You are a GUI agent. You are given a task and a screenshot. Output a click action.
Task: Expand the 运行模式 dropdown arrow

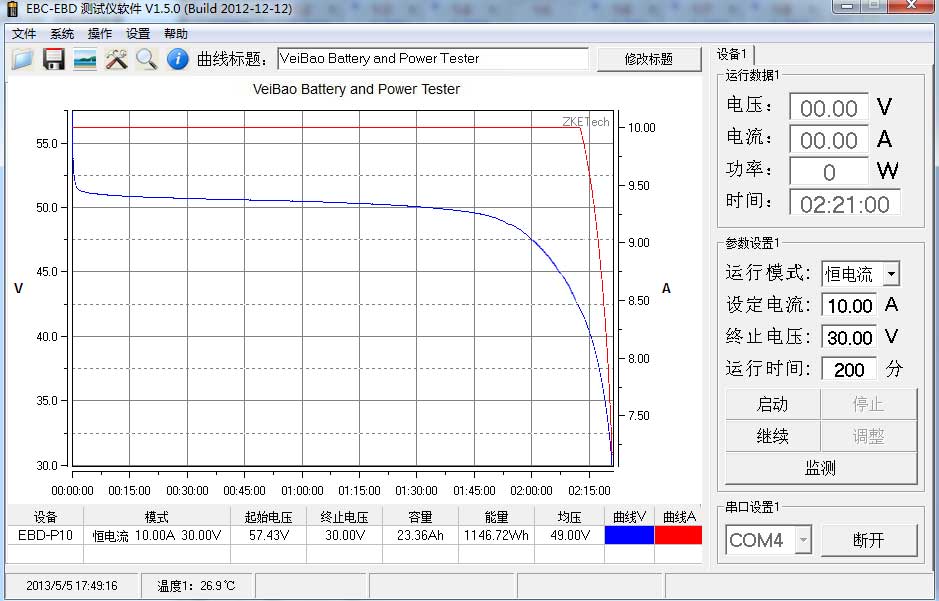[891, 274]
